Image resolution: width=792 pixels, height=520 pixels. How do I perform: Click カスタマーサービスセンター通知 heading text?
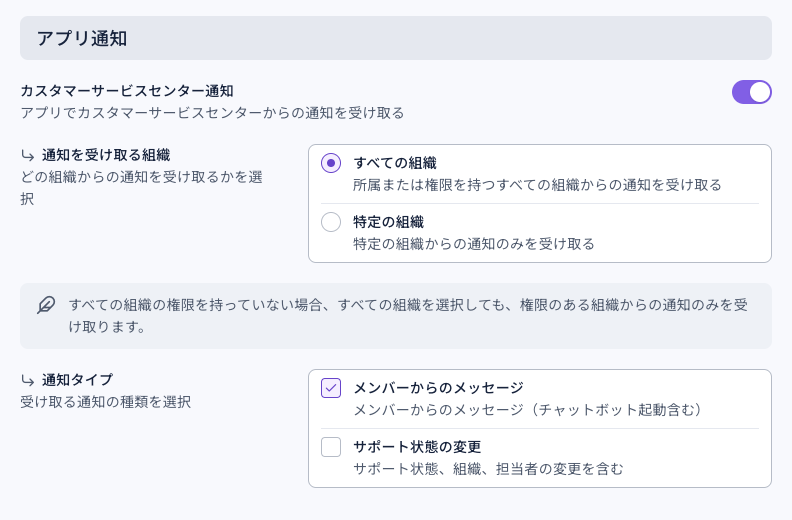click(127, 91)
